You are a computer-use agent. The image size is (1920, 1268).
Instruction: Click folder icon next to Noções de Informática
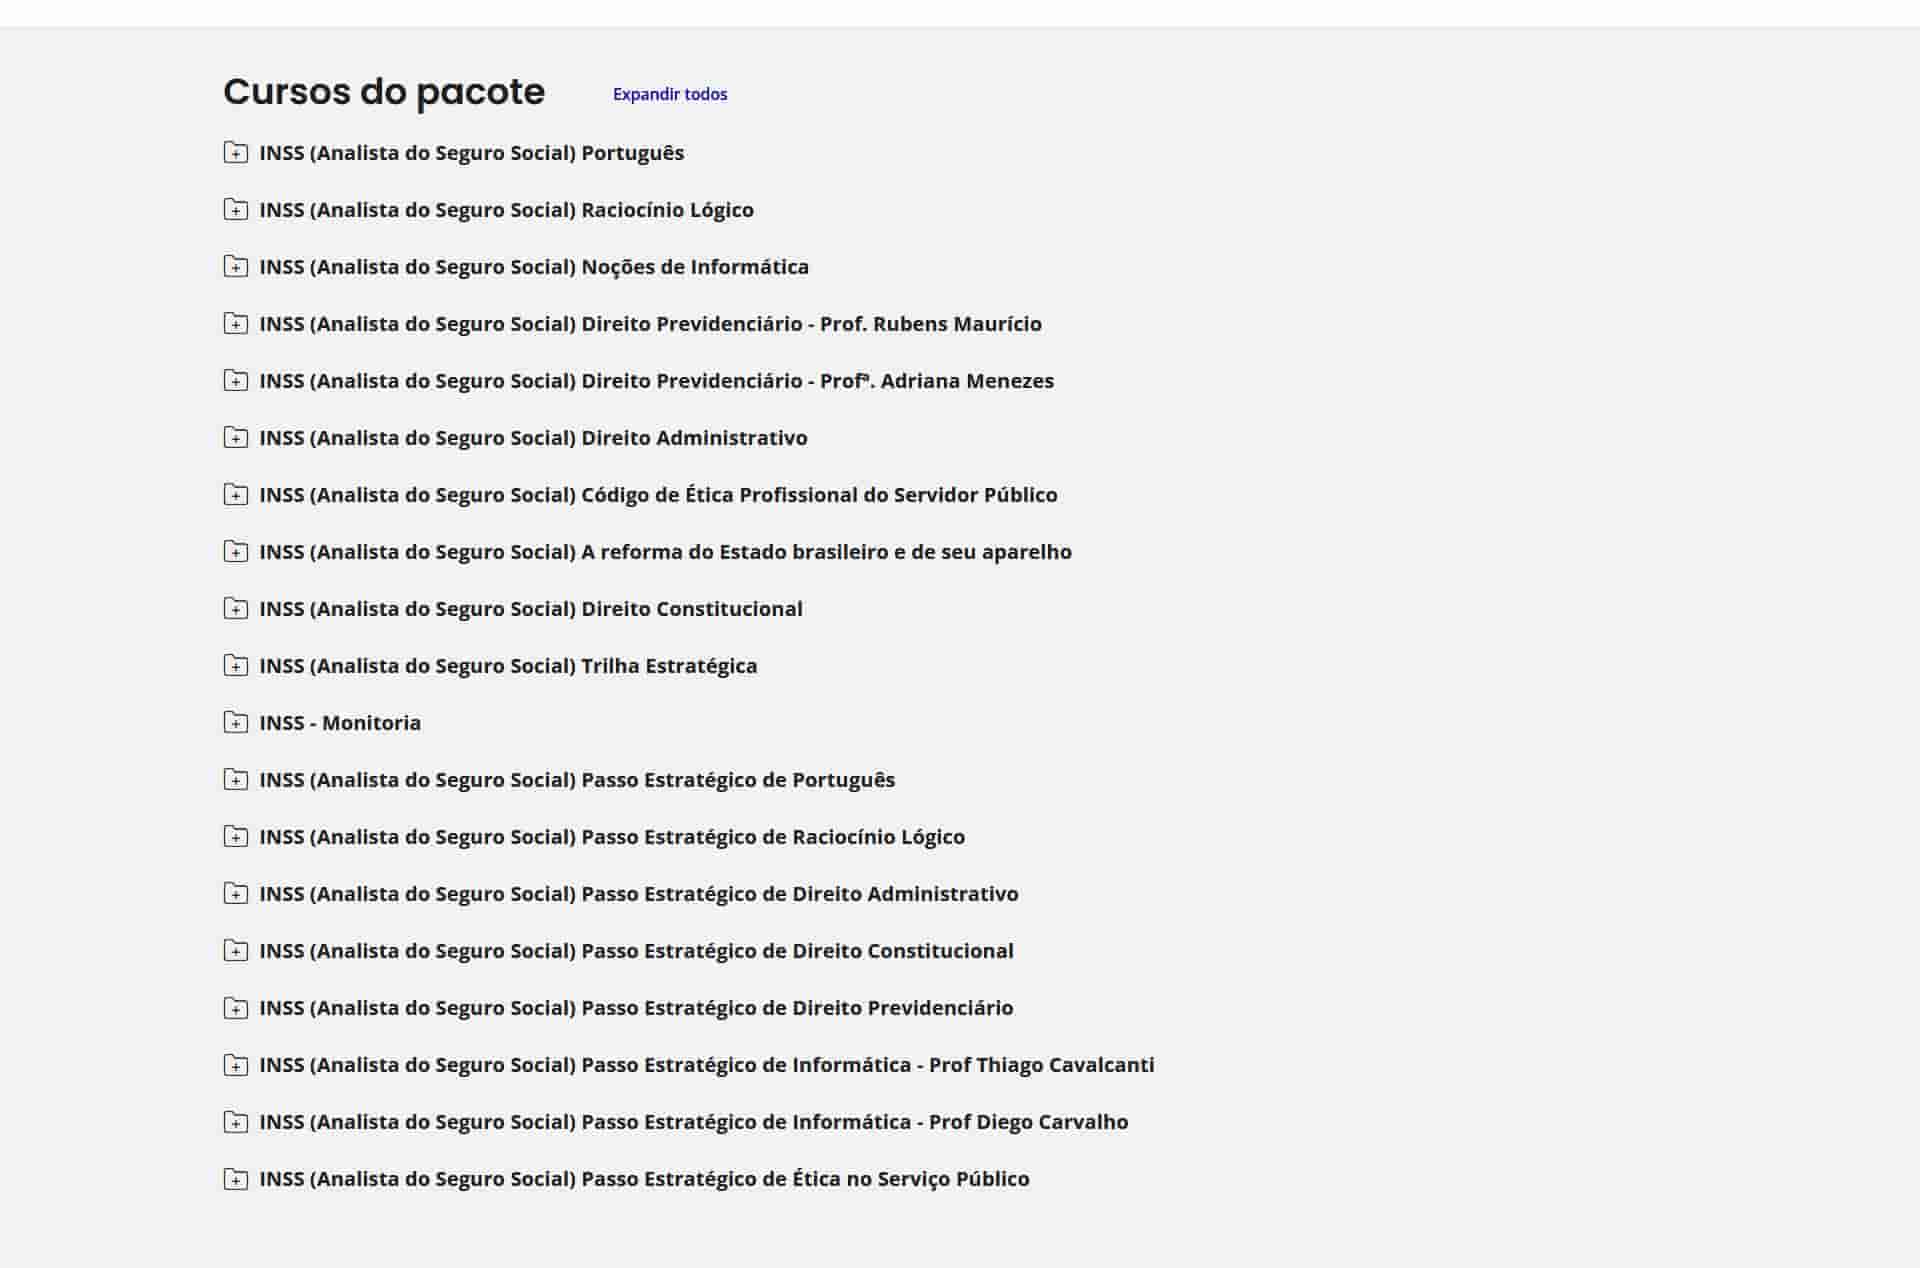pos(235,267)
